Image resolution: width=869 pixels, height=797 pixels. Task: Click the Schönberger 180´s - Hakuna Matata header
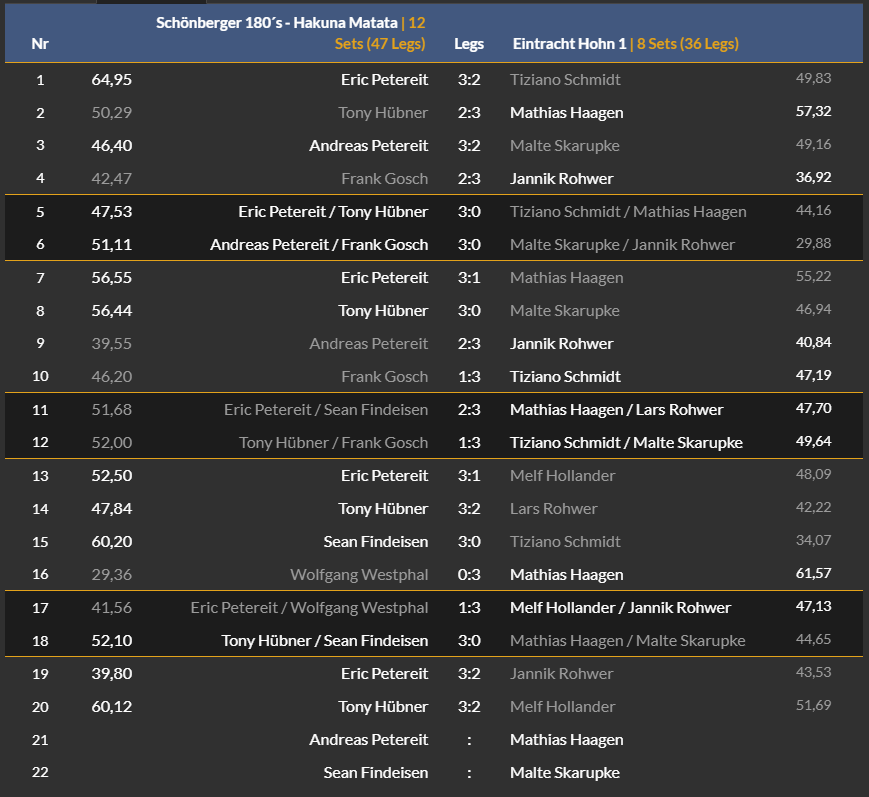coord(277,23)
